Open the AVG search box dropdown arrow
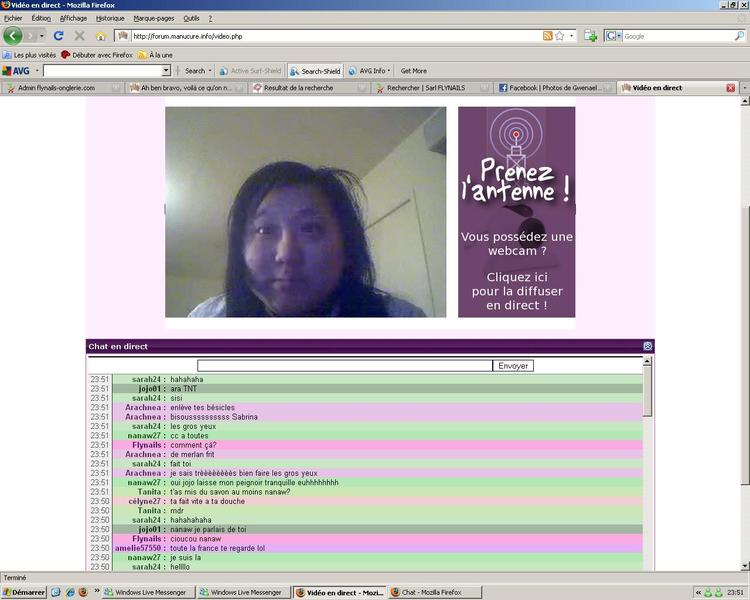This screenshot has width=750, height=600. [166, 71]
